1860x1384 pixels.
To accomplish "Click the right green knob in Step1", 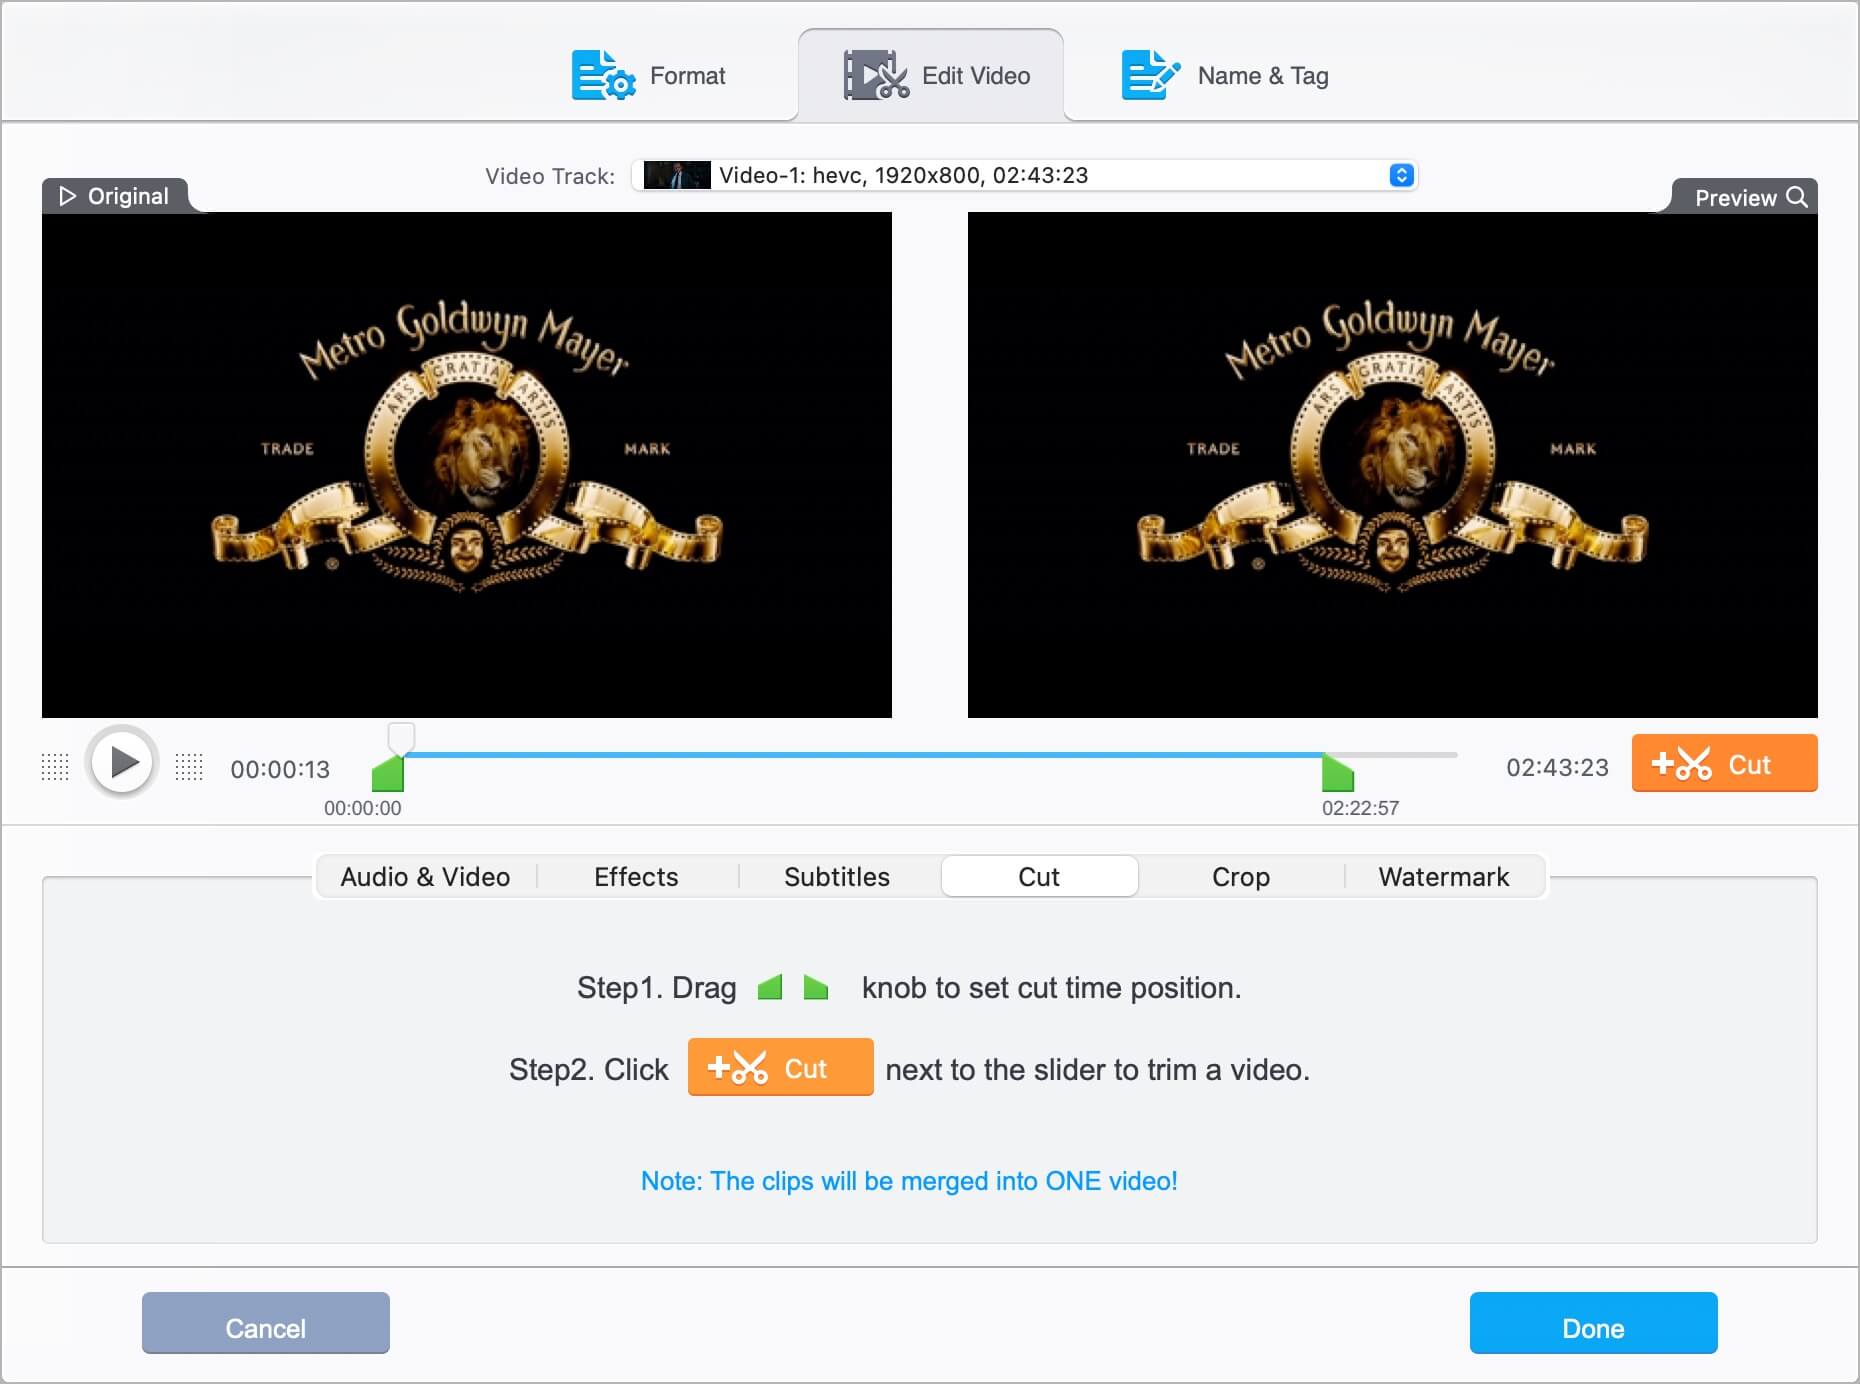I will (x=816, y=988).
